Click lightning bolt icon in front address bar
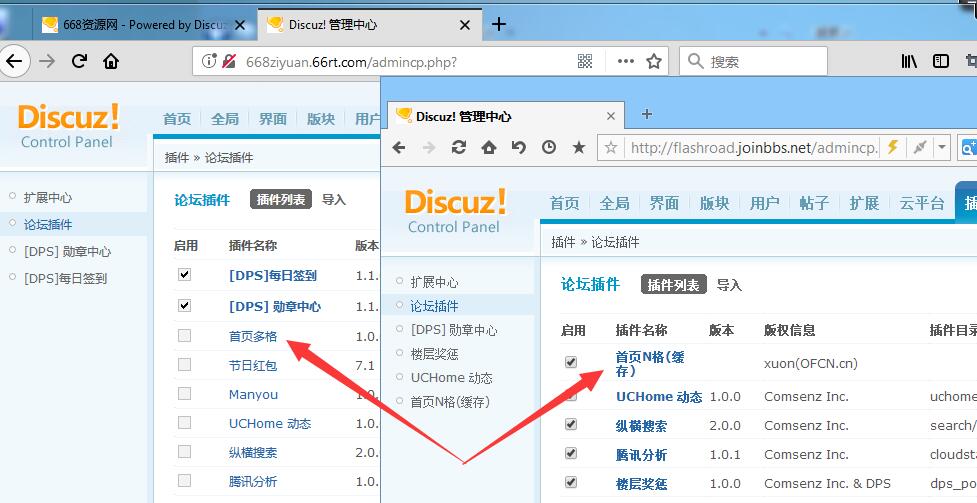The height and width of the screenshot is (503, 977). (x=892, y=147)
